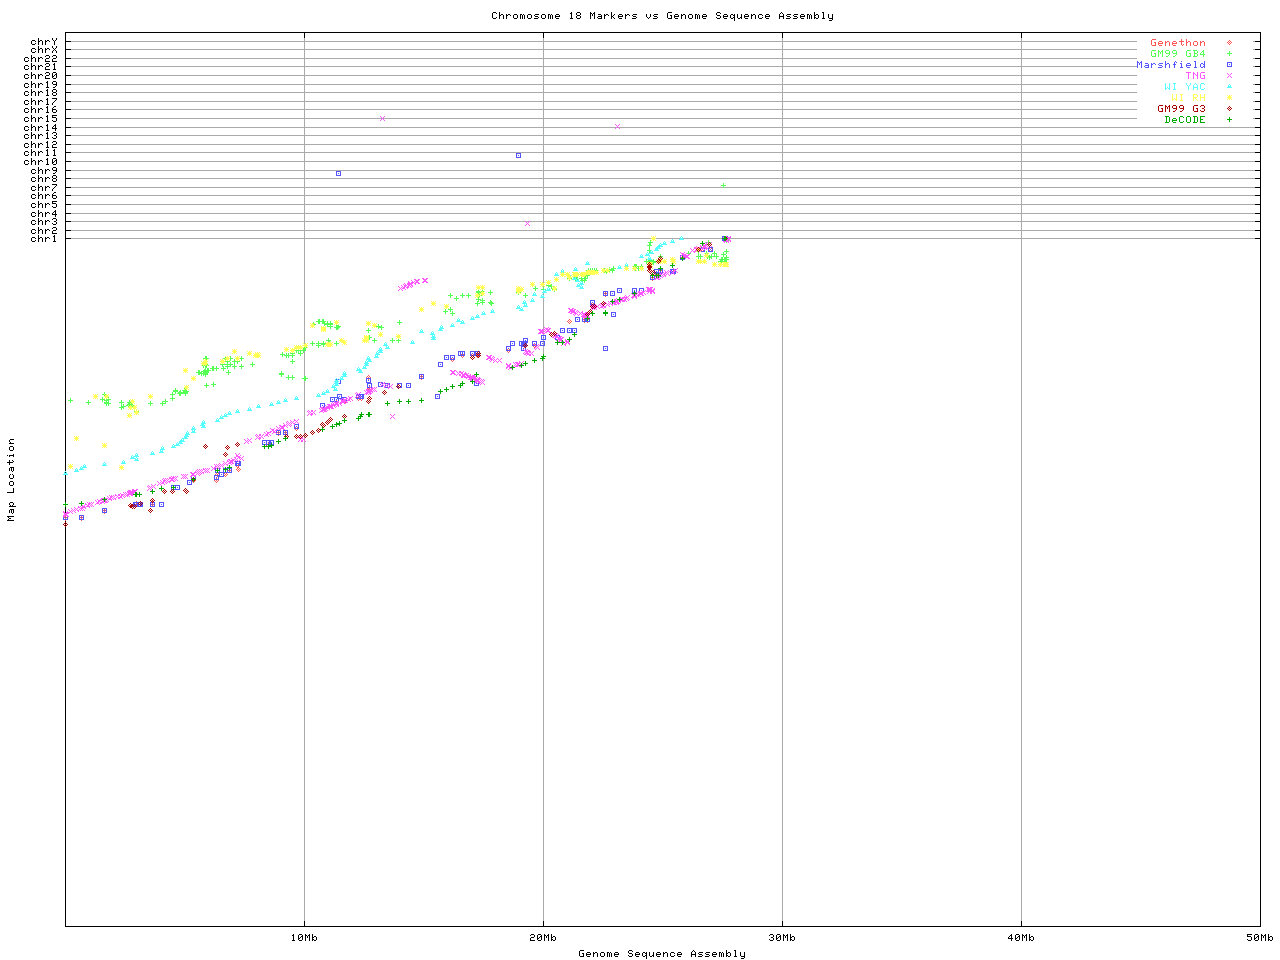Click the Map Location y-axis title

click(x=12, y=480)
